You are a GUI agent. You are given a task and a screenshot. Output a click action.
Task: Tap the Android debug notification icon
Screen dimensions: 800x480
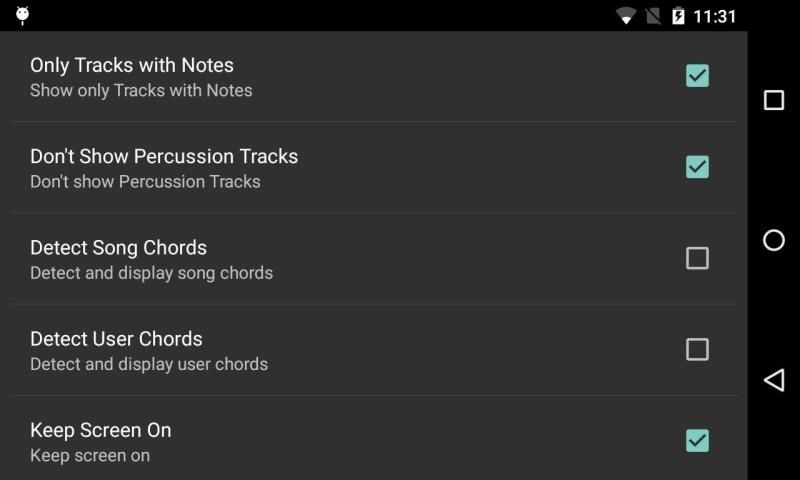click(22, 15)
